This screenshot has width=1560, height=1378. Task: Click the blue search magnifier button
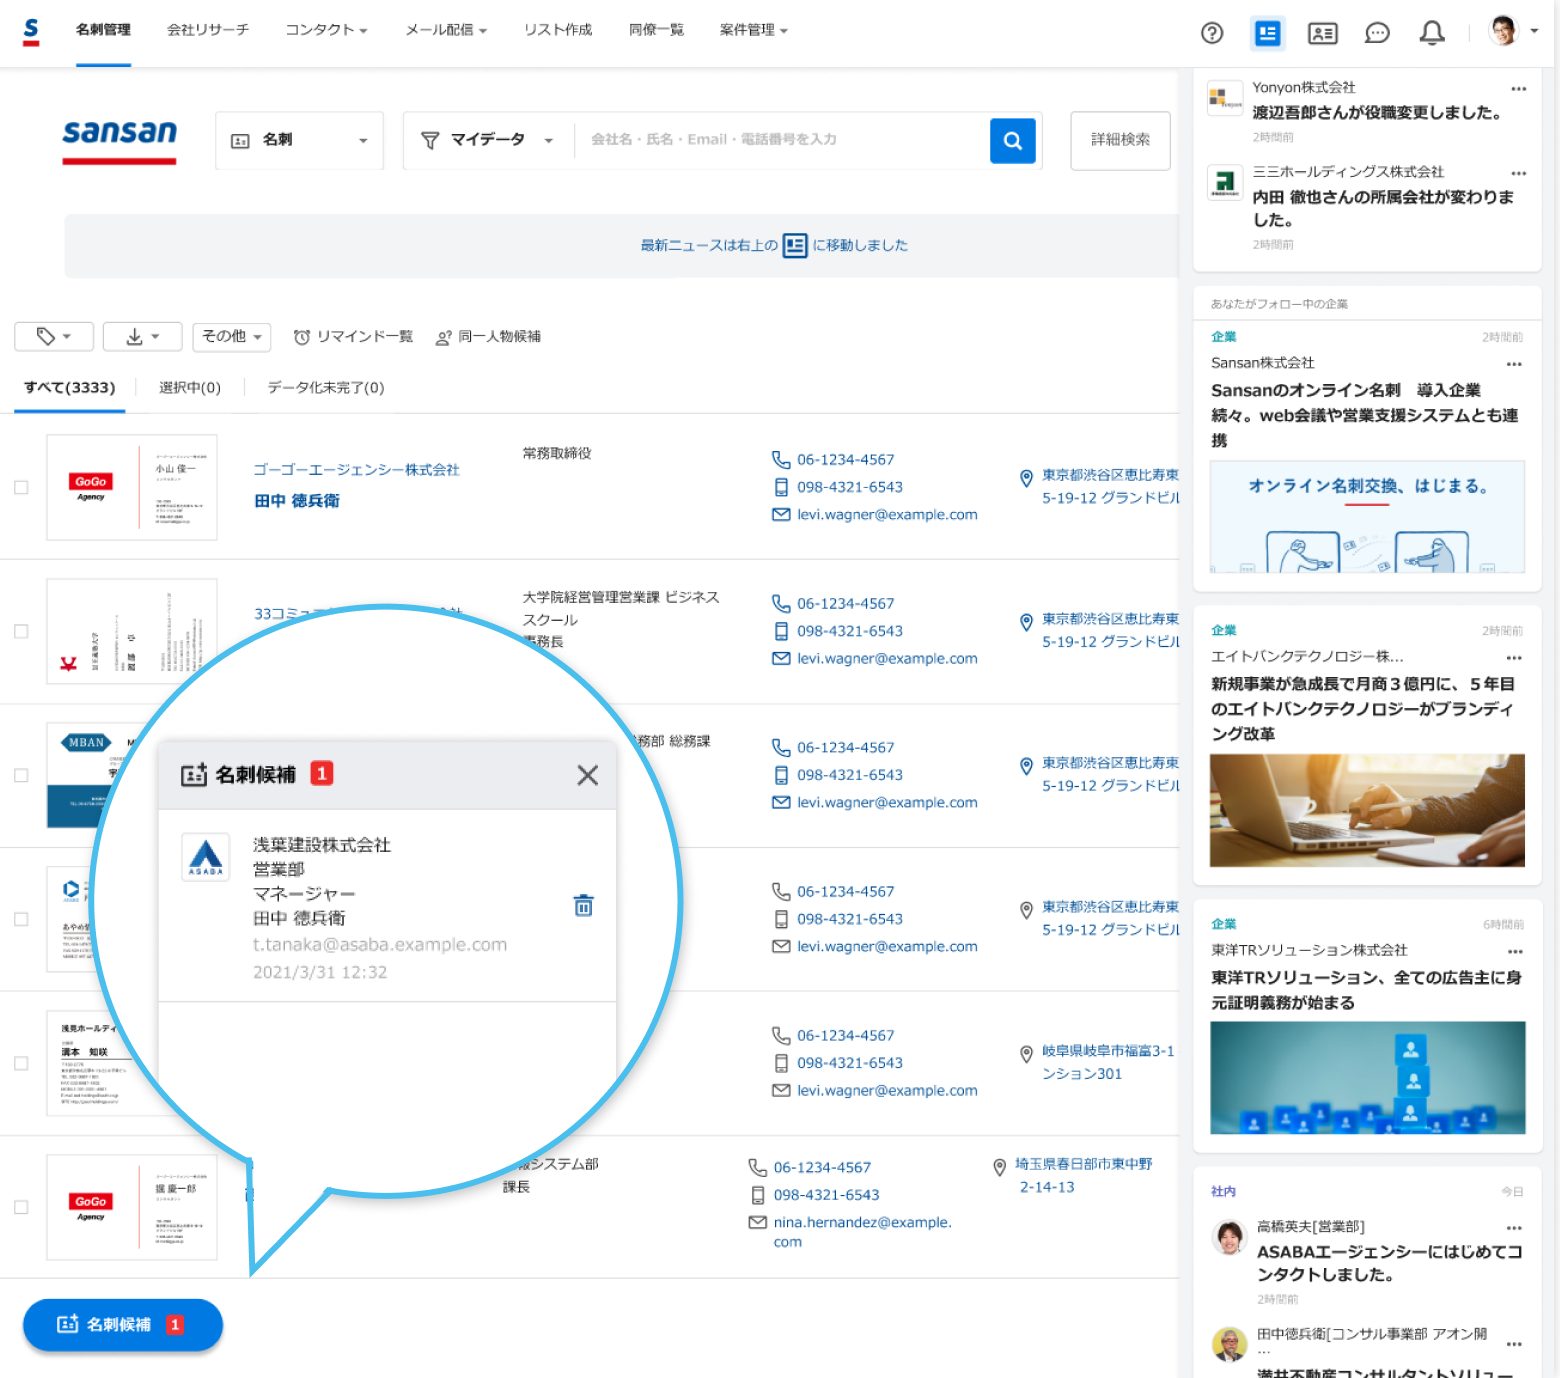[x=1013, y=140]
